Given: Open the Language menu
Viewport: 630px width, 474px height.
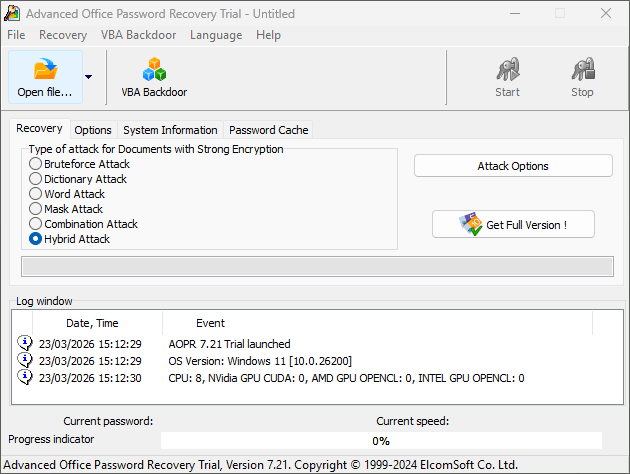Looking at the screenshot, I should click(216, 35).
